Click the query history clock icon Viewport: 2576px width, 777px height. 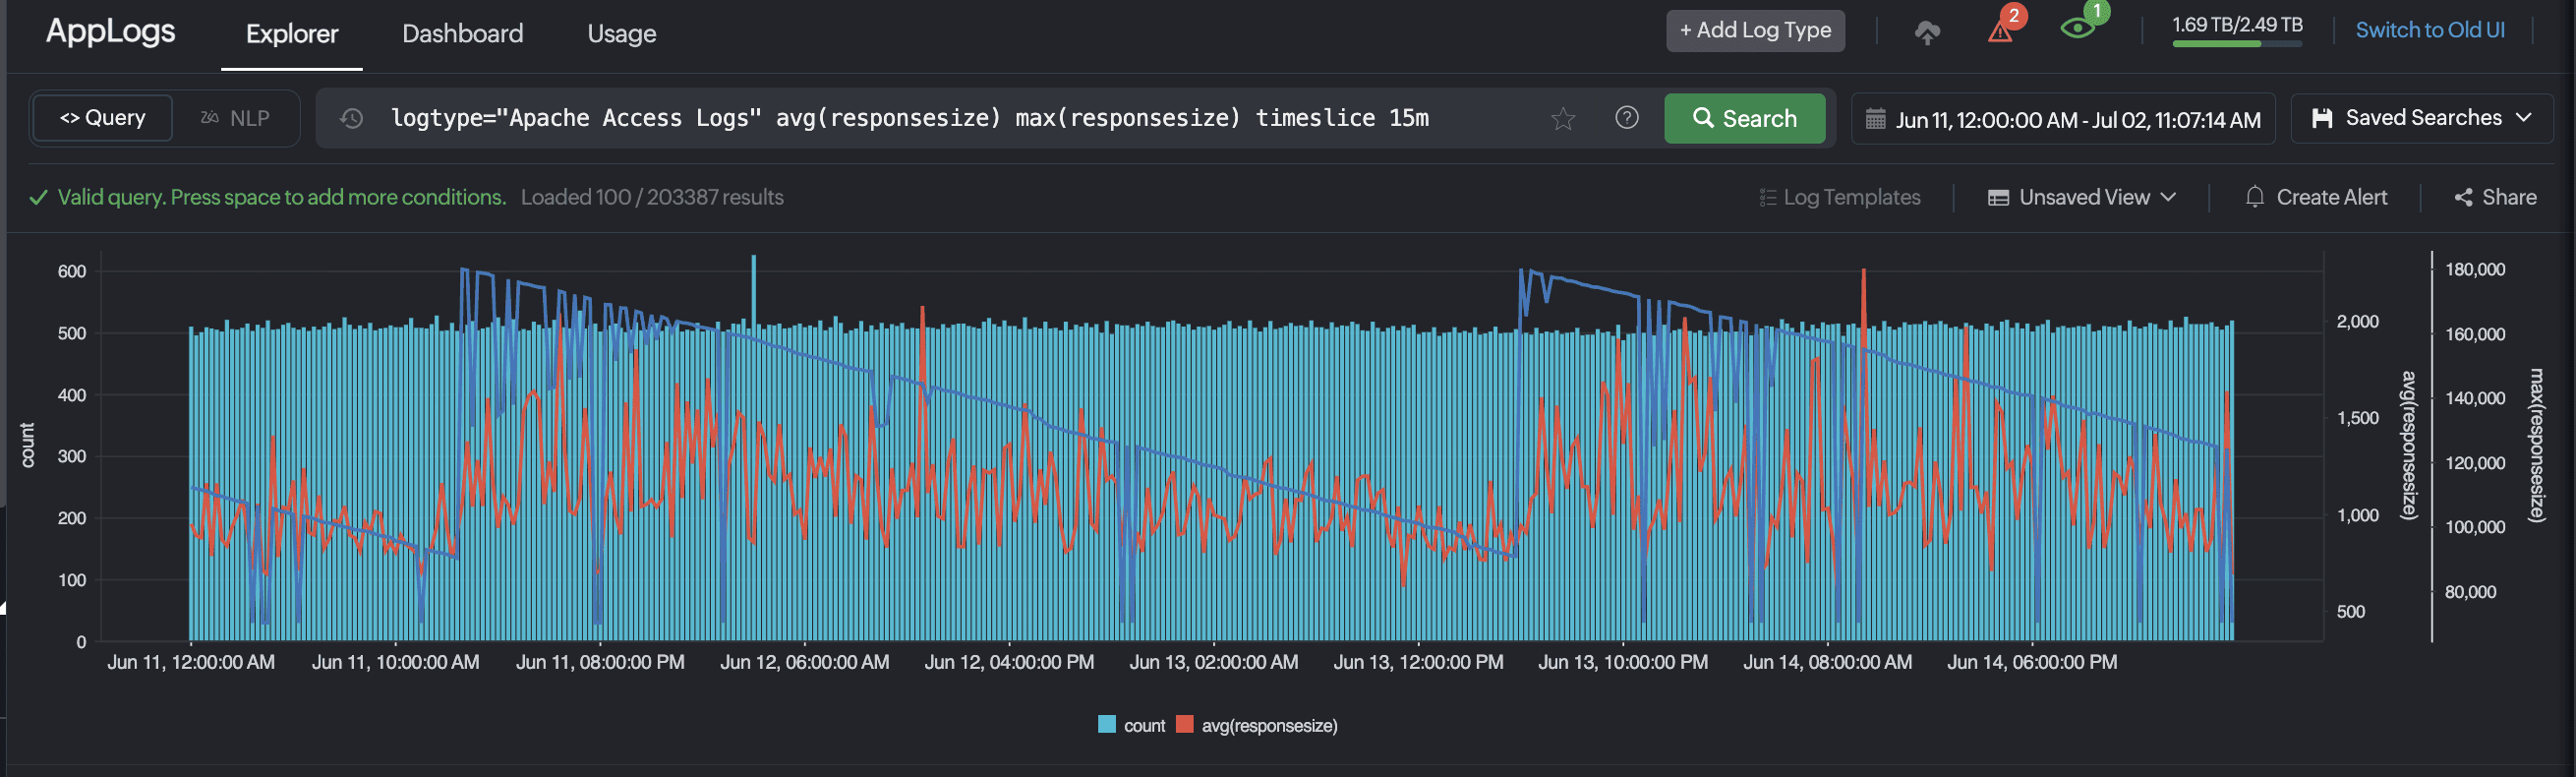(351, 118)
